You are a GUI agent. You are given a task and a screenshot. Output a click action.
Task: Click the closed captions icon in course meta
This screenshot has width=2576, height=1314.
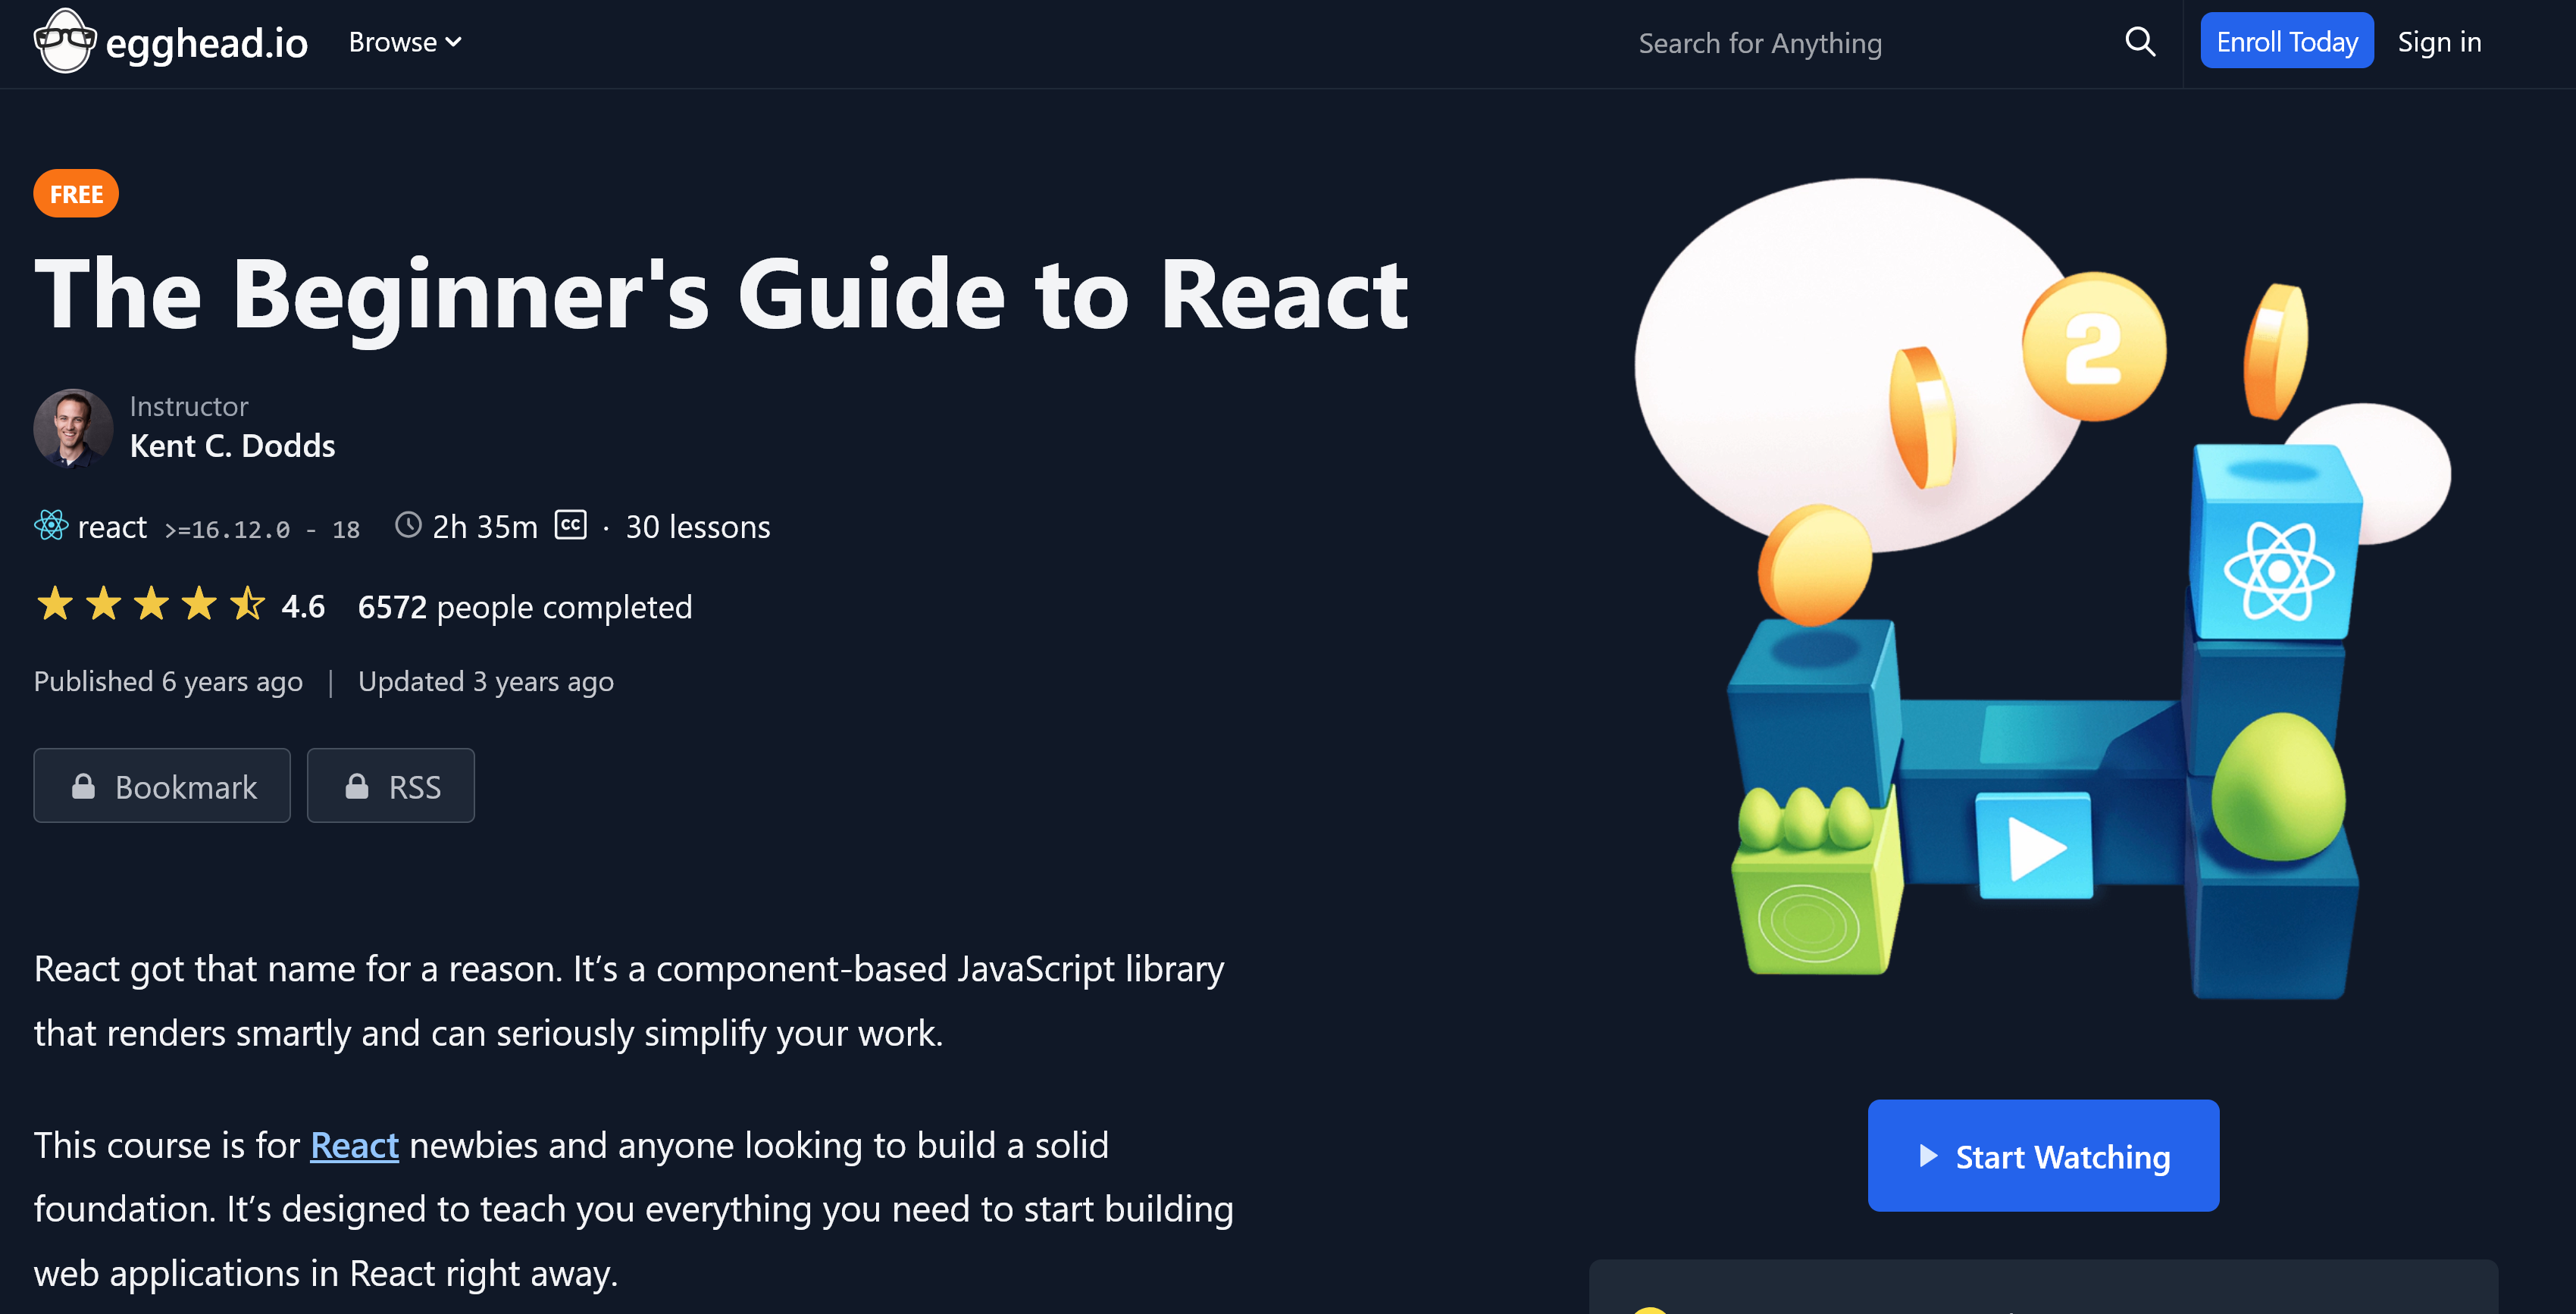[x=568, y=524]
